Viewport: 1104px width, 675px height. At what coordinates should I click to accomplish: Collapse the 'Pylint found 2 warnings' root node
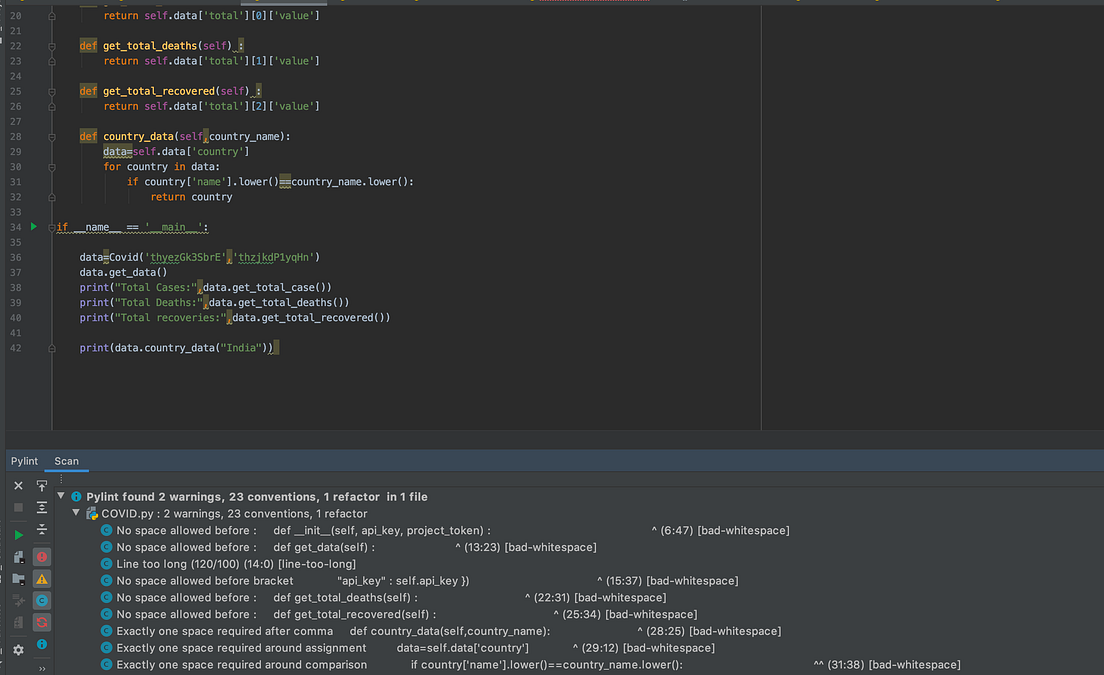pos(60,494)
